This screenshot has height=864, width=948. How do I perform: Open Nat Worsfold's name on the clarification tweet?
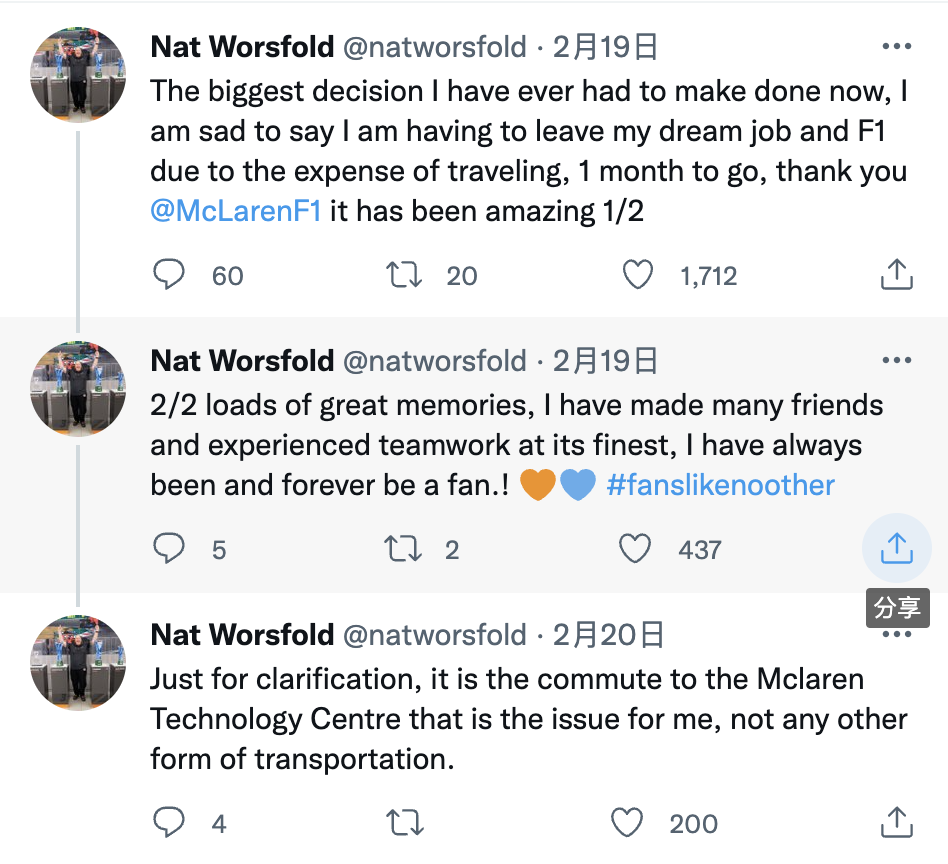[x=242, y=634]
